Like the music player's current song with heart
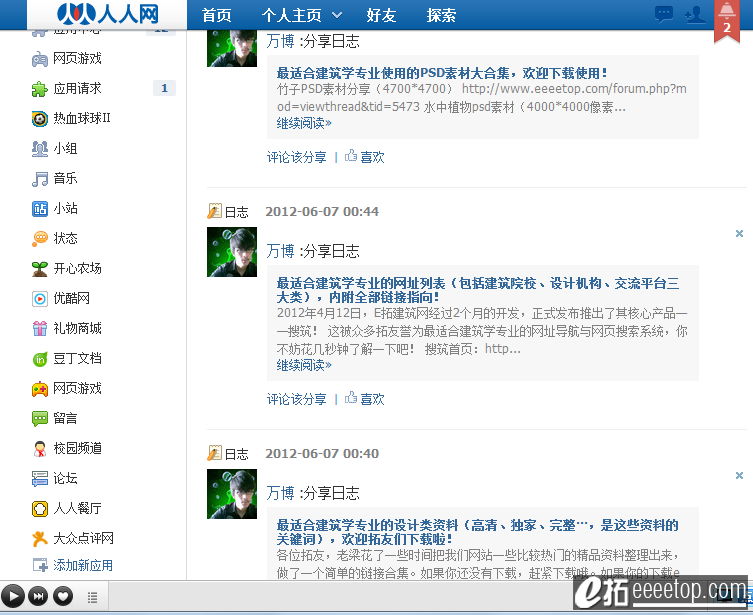Viewport: 753px width, 615px height. (63, 597)
